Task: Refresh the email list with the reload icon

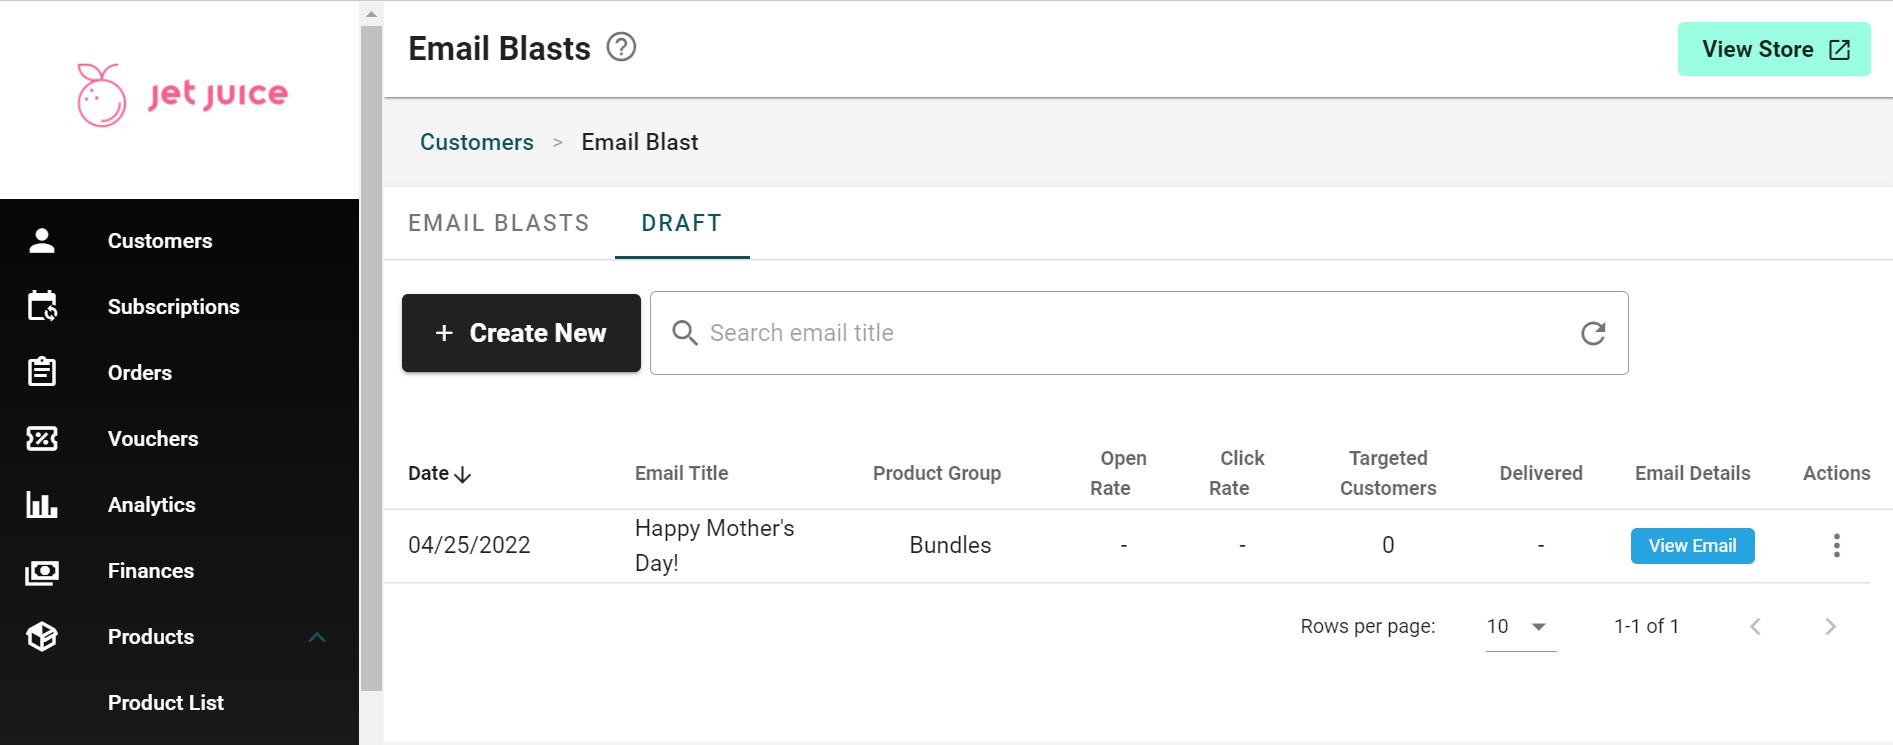Action: click(1593, 333)
